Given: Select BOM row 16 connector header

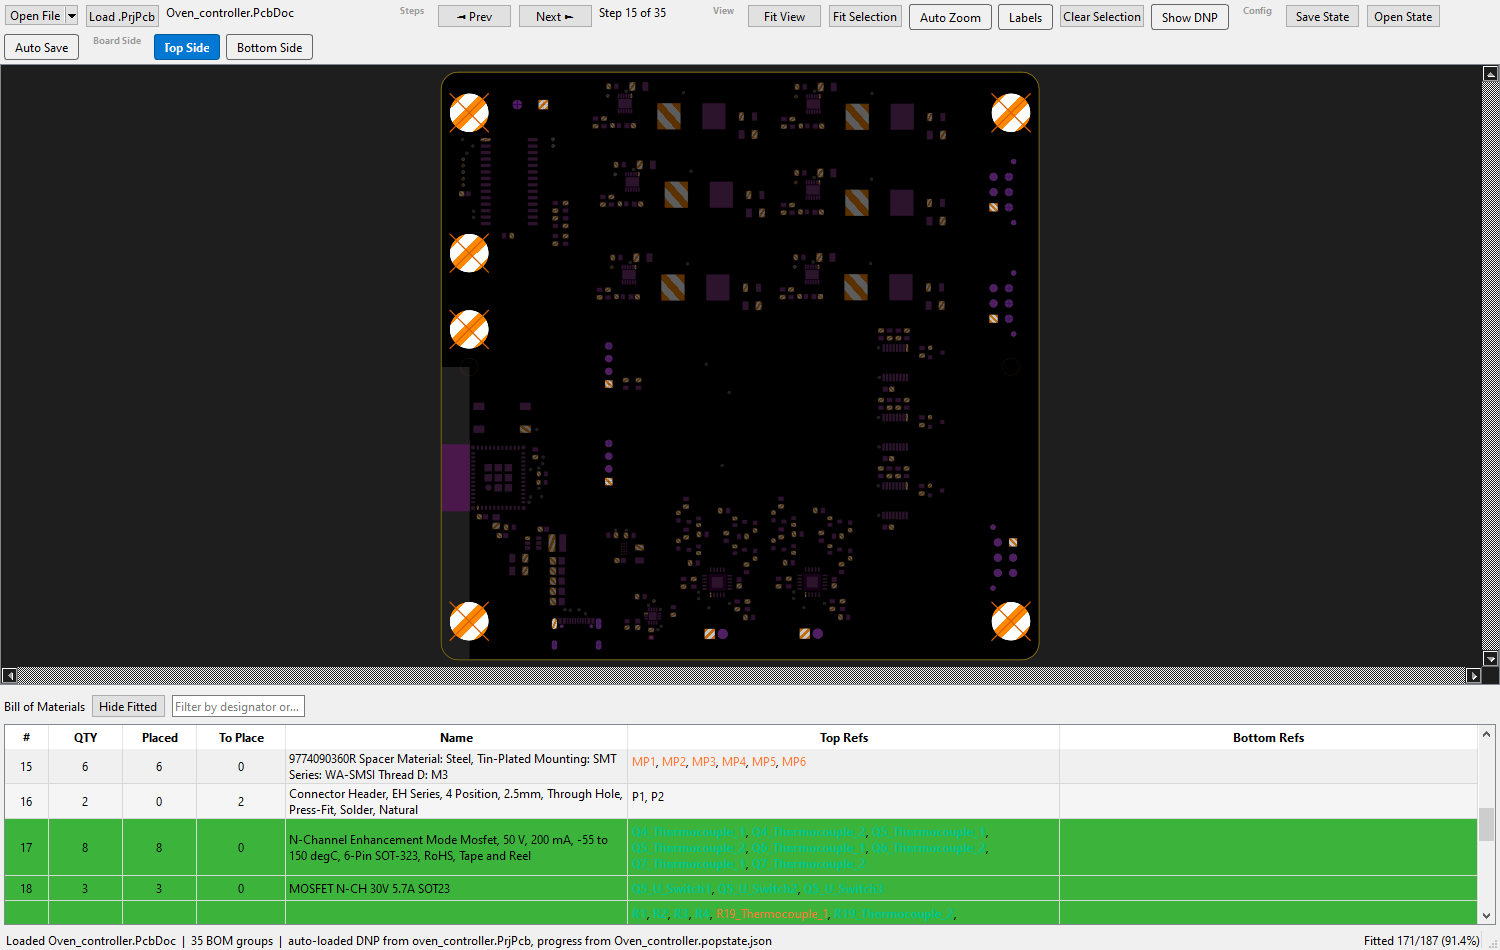Looking at the screenshot, I should click(741, 801).
